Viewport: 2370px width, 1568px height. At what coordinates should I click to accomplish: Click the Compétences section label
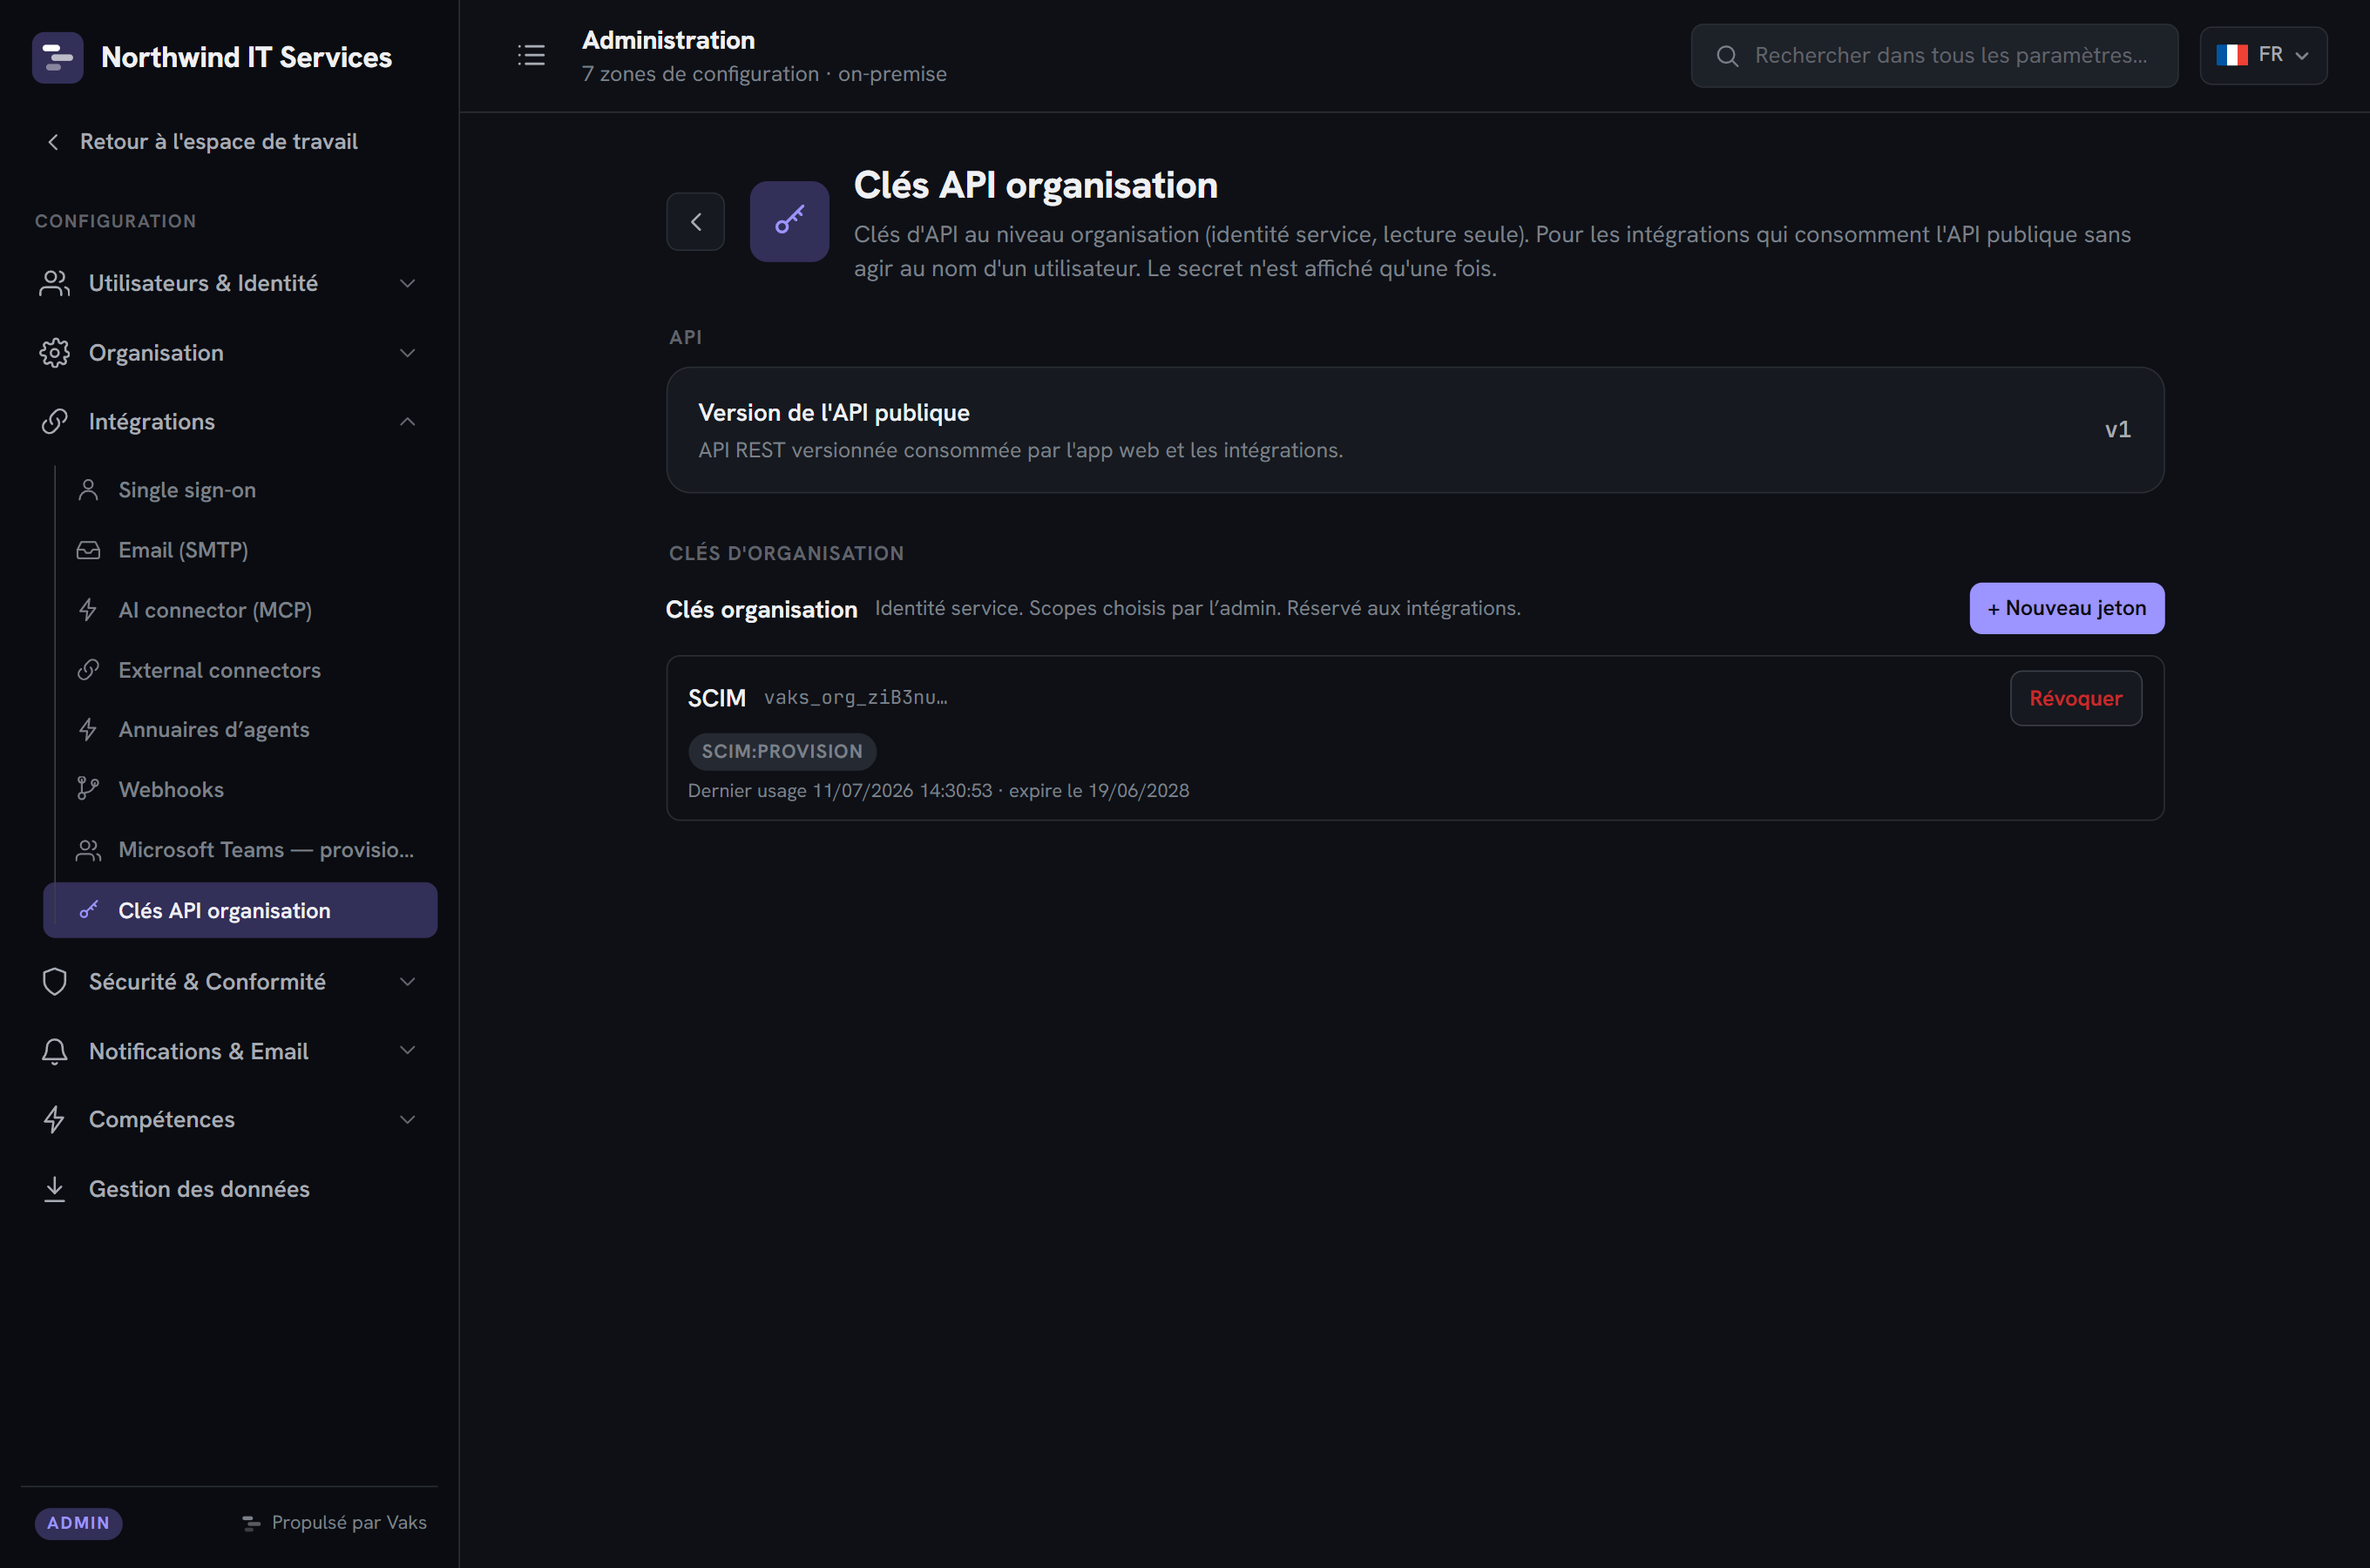coord(162,1120)
